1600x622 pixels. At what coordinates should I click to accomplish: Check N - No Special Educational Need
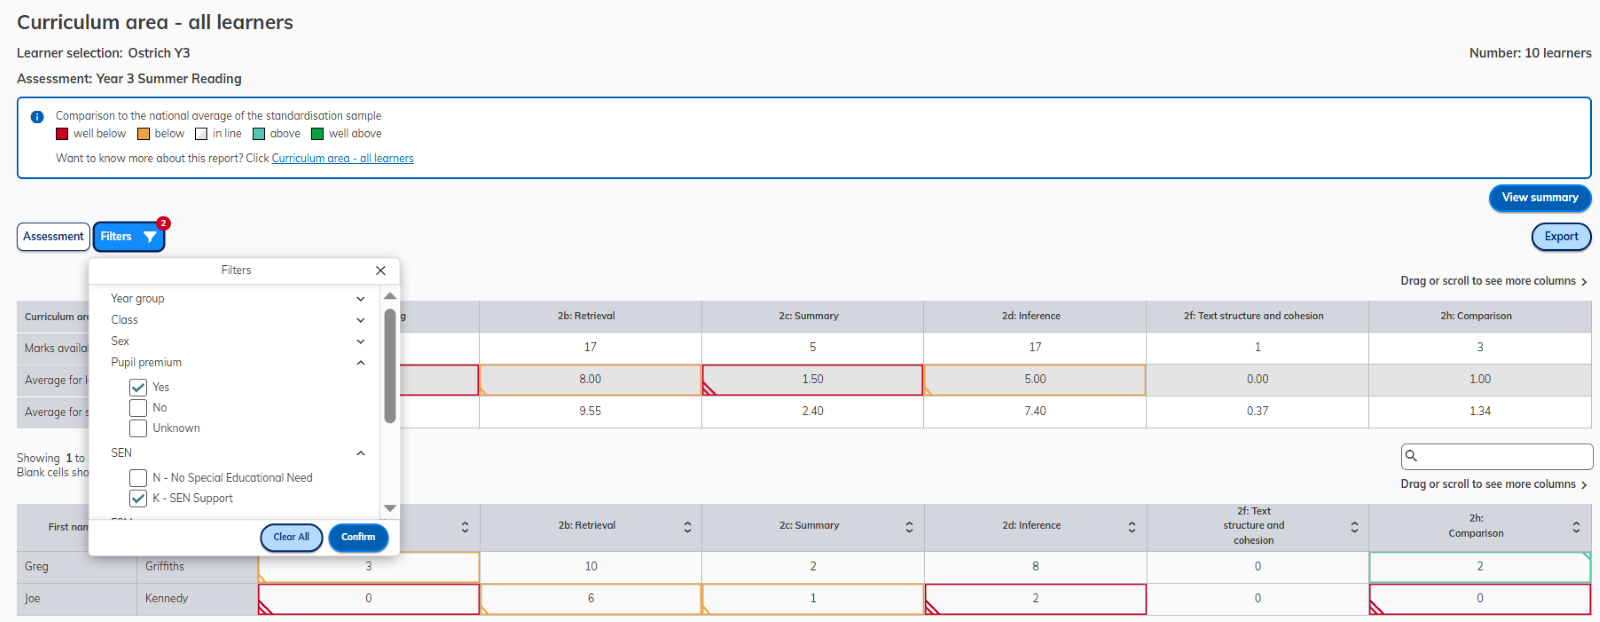pyautogui.click(x=138, y=478)
